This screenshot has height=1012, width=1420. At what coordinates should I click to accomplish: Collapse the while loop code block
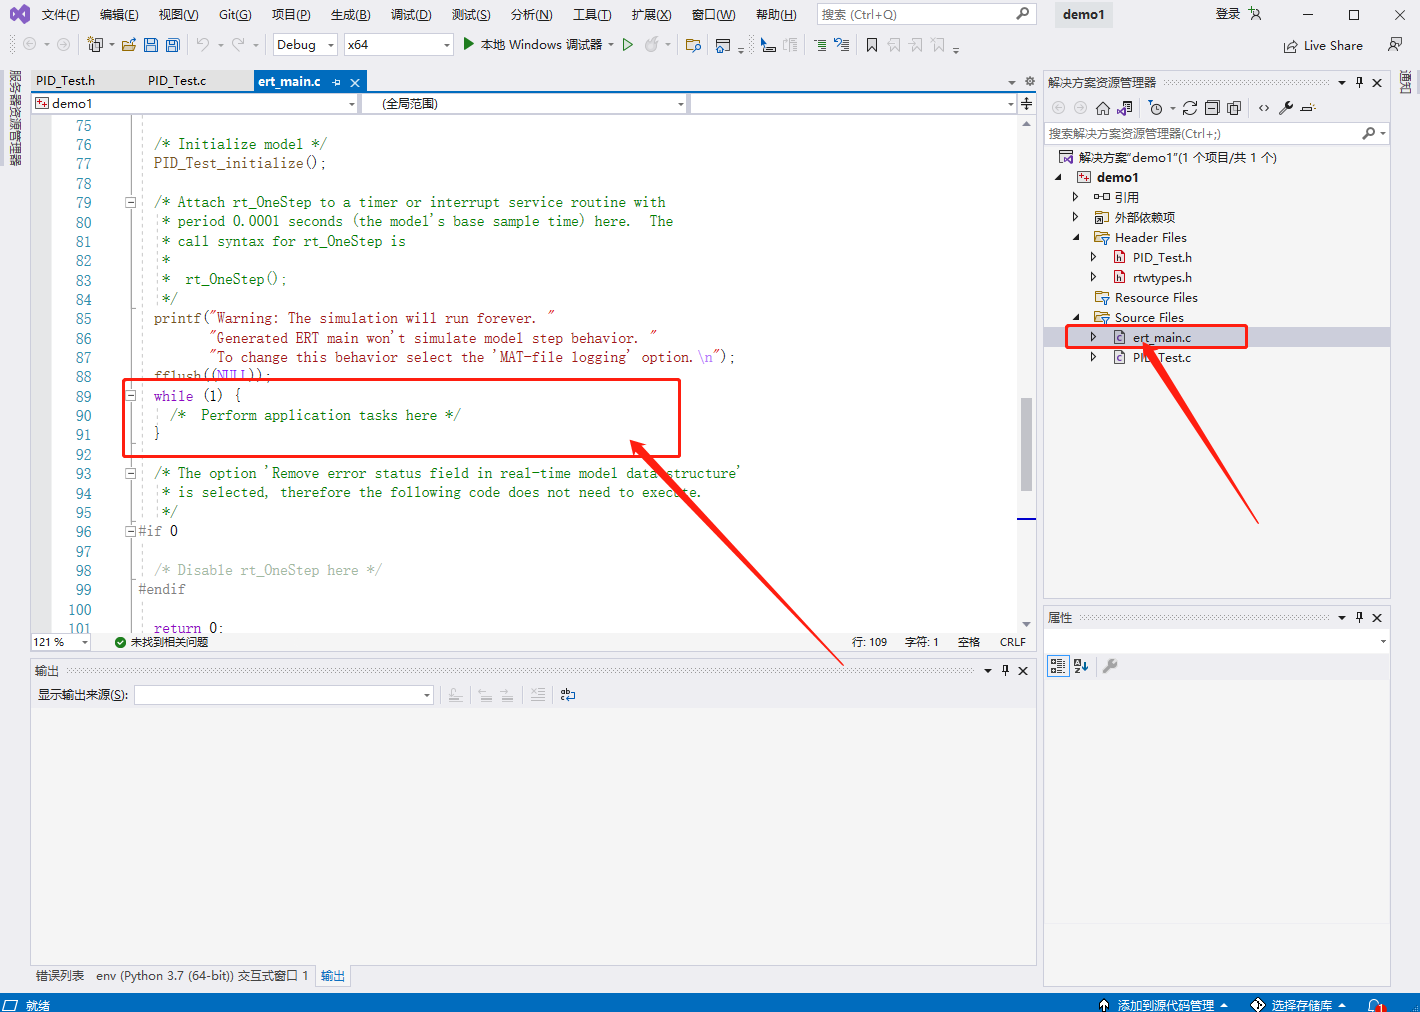[x=130, y=396]
